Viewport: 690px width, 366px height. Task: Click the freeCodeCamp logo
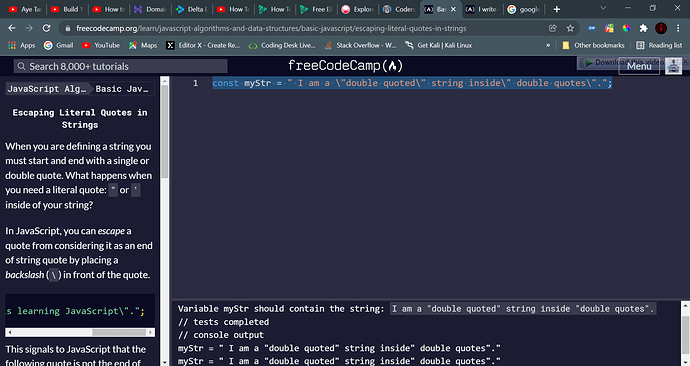pos(345,66)
